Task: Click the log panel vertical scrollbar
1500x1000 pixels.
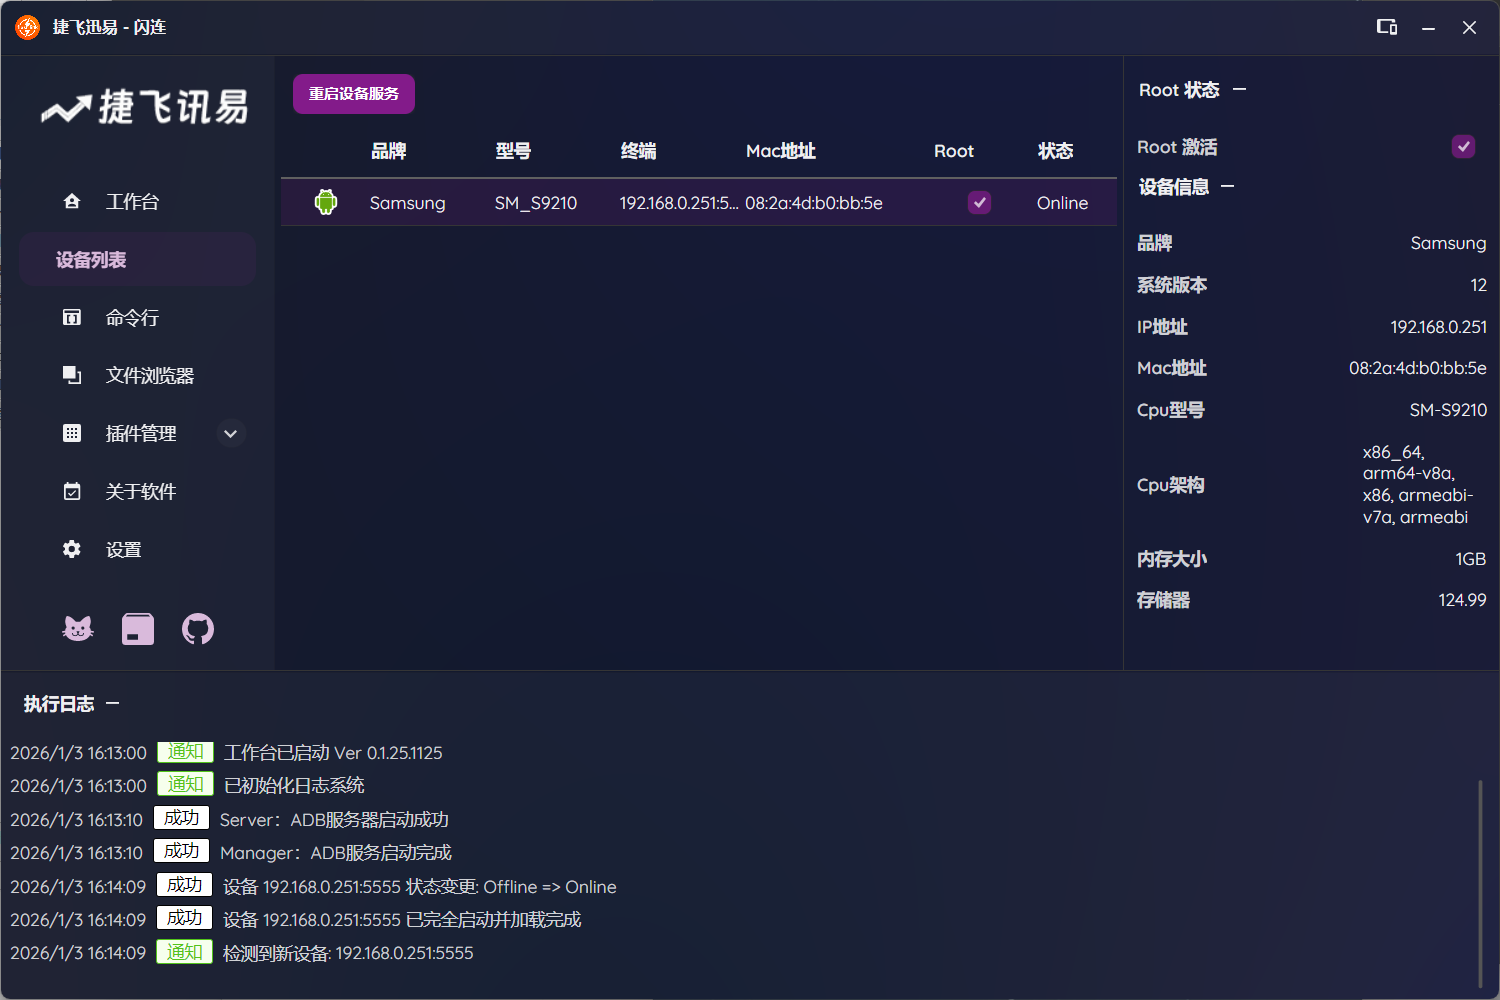Action: coord(1480,880)
